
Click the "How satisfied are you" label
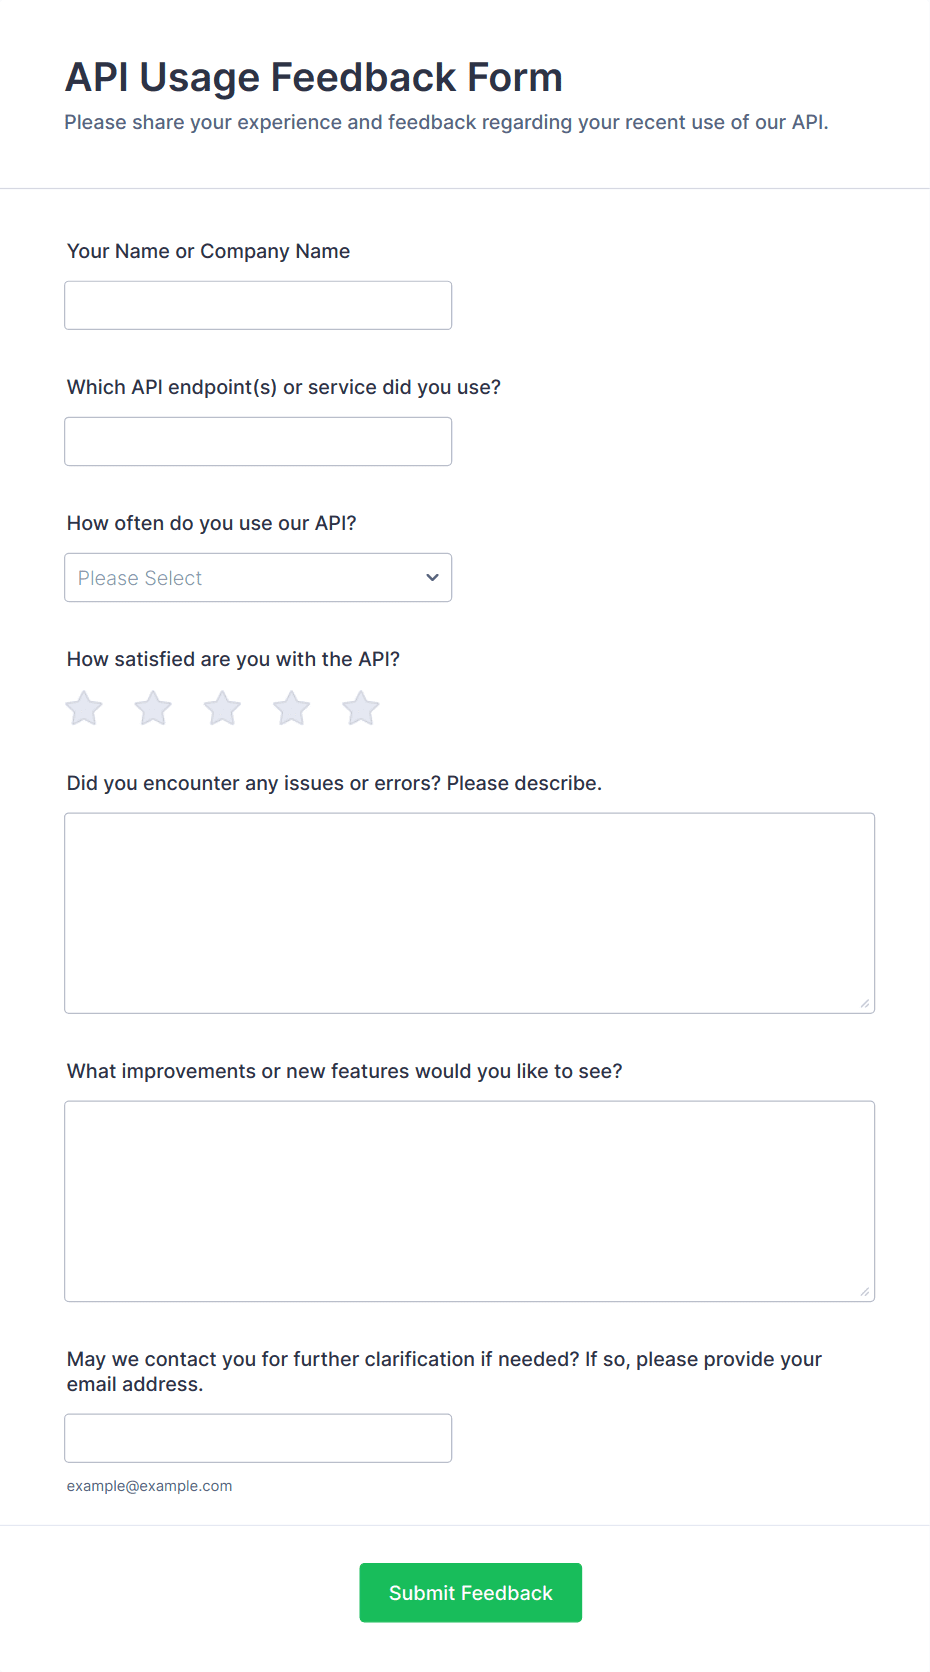pyautogui.click(x=233, y=659)
